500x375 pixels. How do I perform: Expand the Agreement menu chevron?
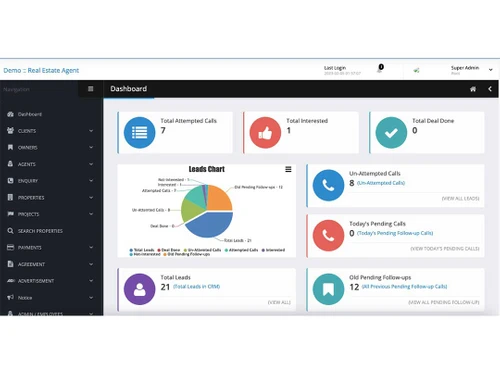pyautogui.click(x=91, y=264)
